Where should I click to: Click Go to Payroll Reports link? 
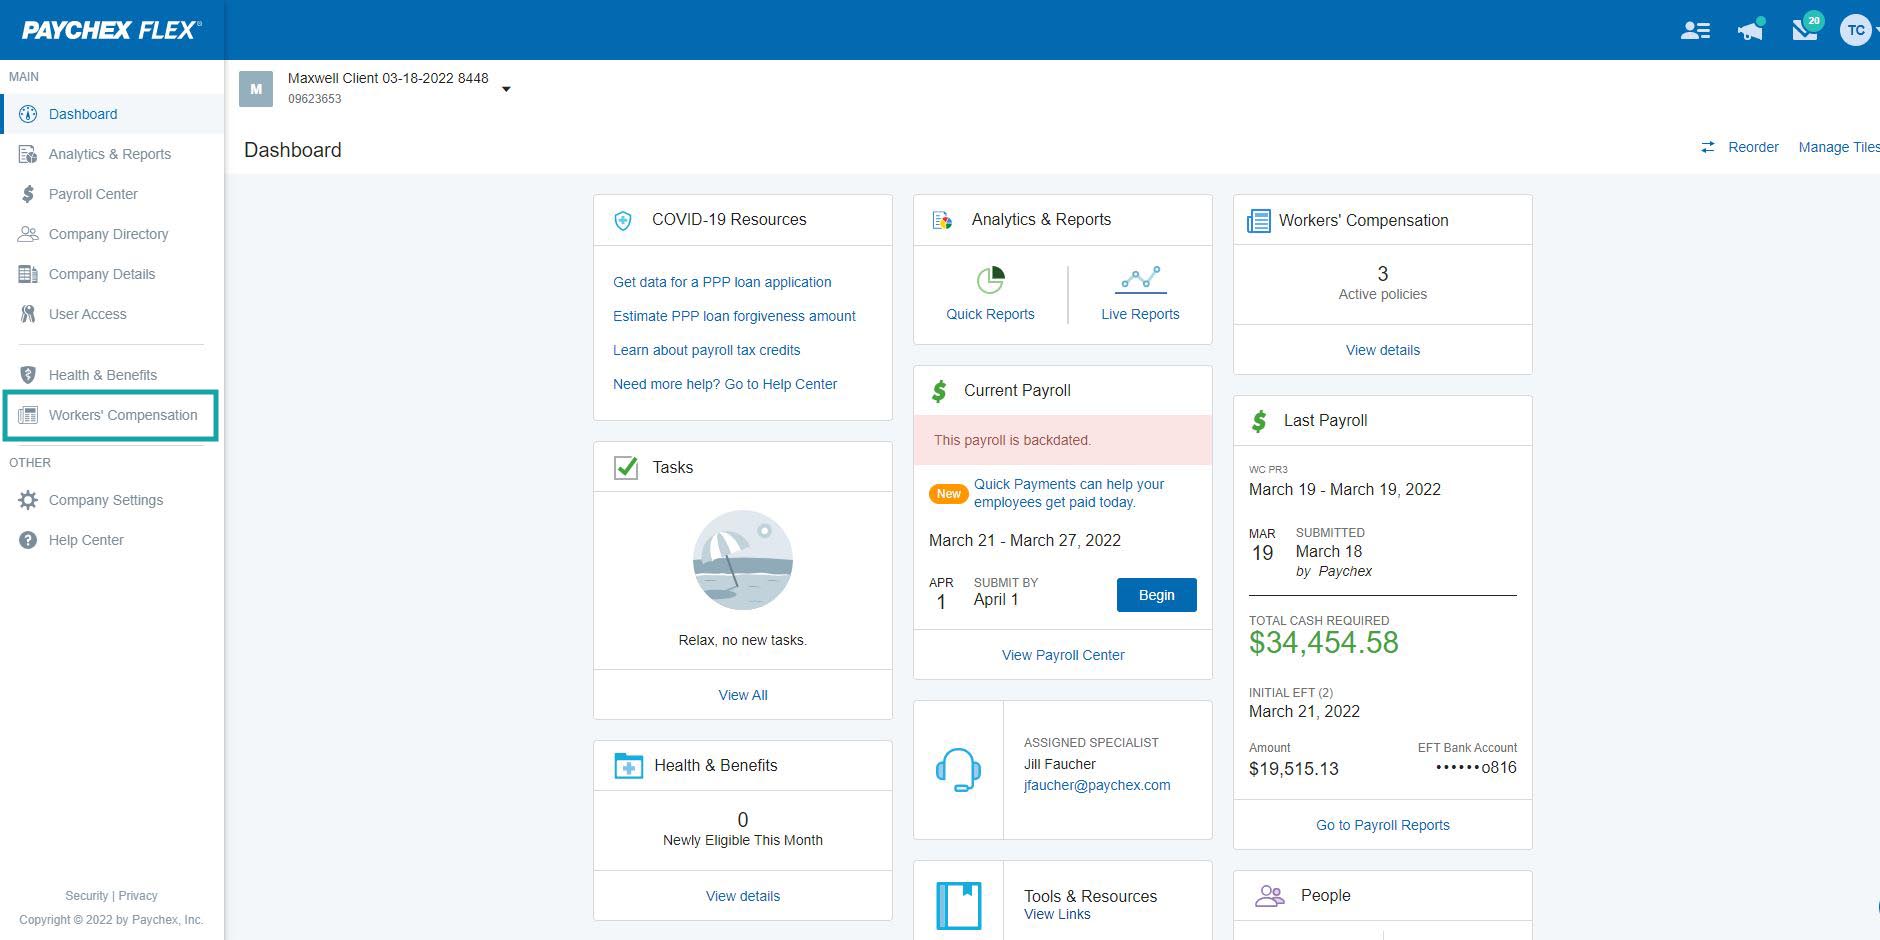pos(1383,825)
